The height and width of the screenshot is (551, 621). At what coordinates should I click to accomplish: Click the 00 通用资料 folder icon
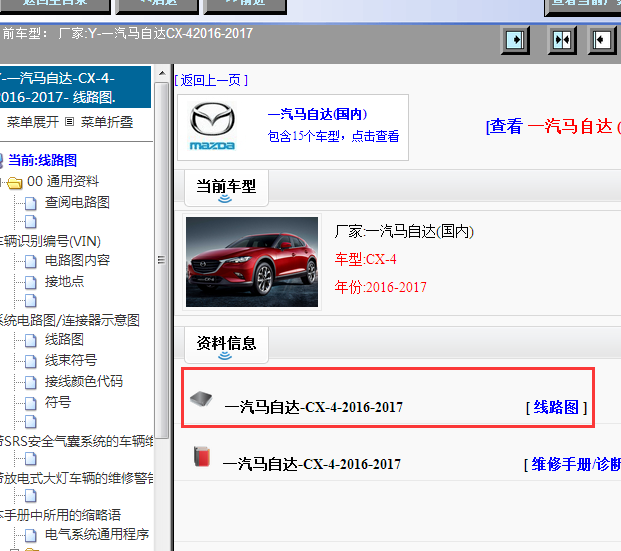[x=15, y=183]
